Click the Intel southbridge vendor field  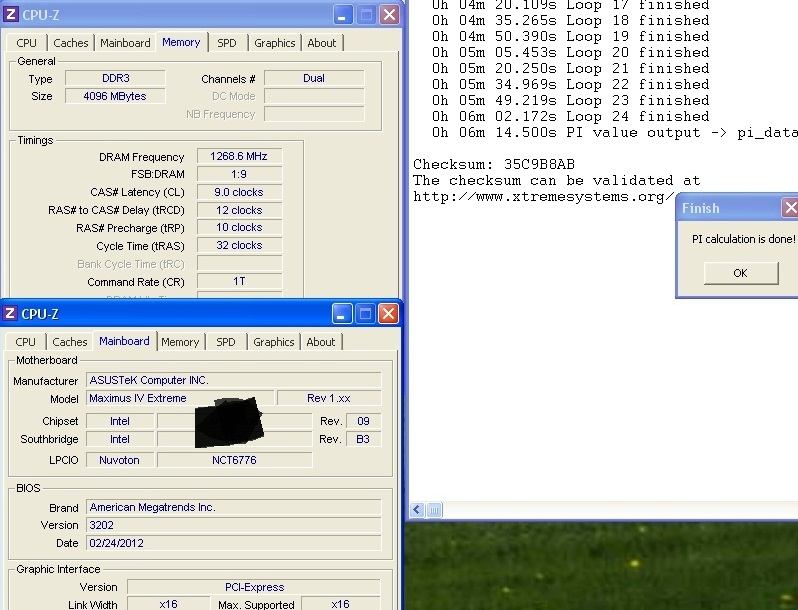point(120,439)
